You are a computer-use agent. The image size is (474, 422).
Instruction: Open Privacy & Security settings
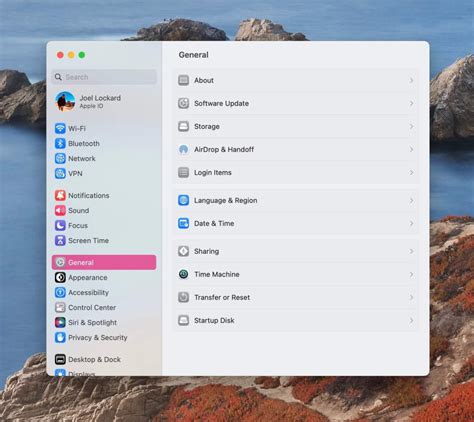click(104, 337)
